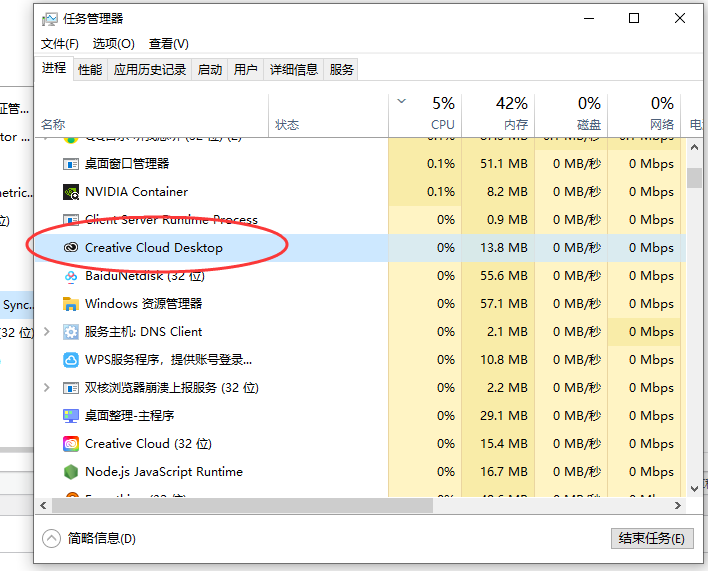Open the 文件(F) menu
This screenshot has height=571, width=708.
coord(60,44)
